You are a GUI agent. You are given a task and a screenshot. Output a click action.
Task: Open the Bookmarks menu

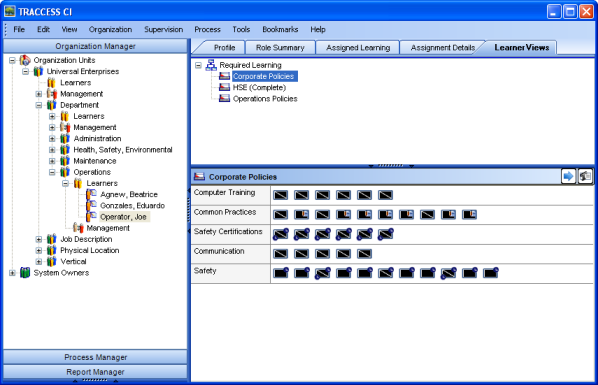click(280, 29)
